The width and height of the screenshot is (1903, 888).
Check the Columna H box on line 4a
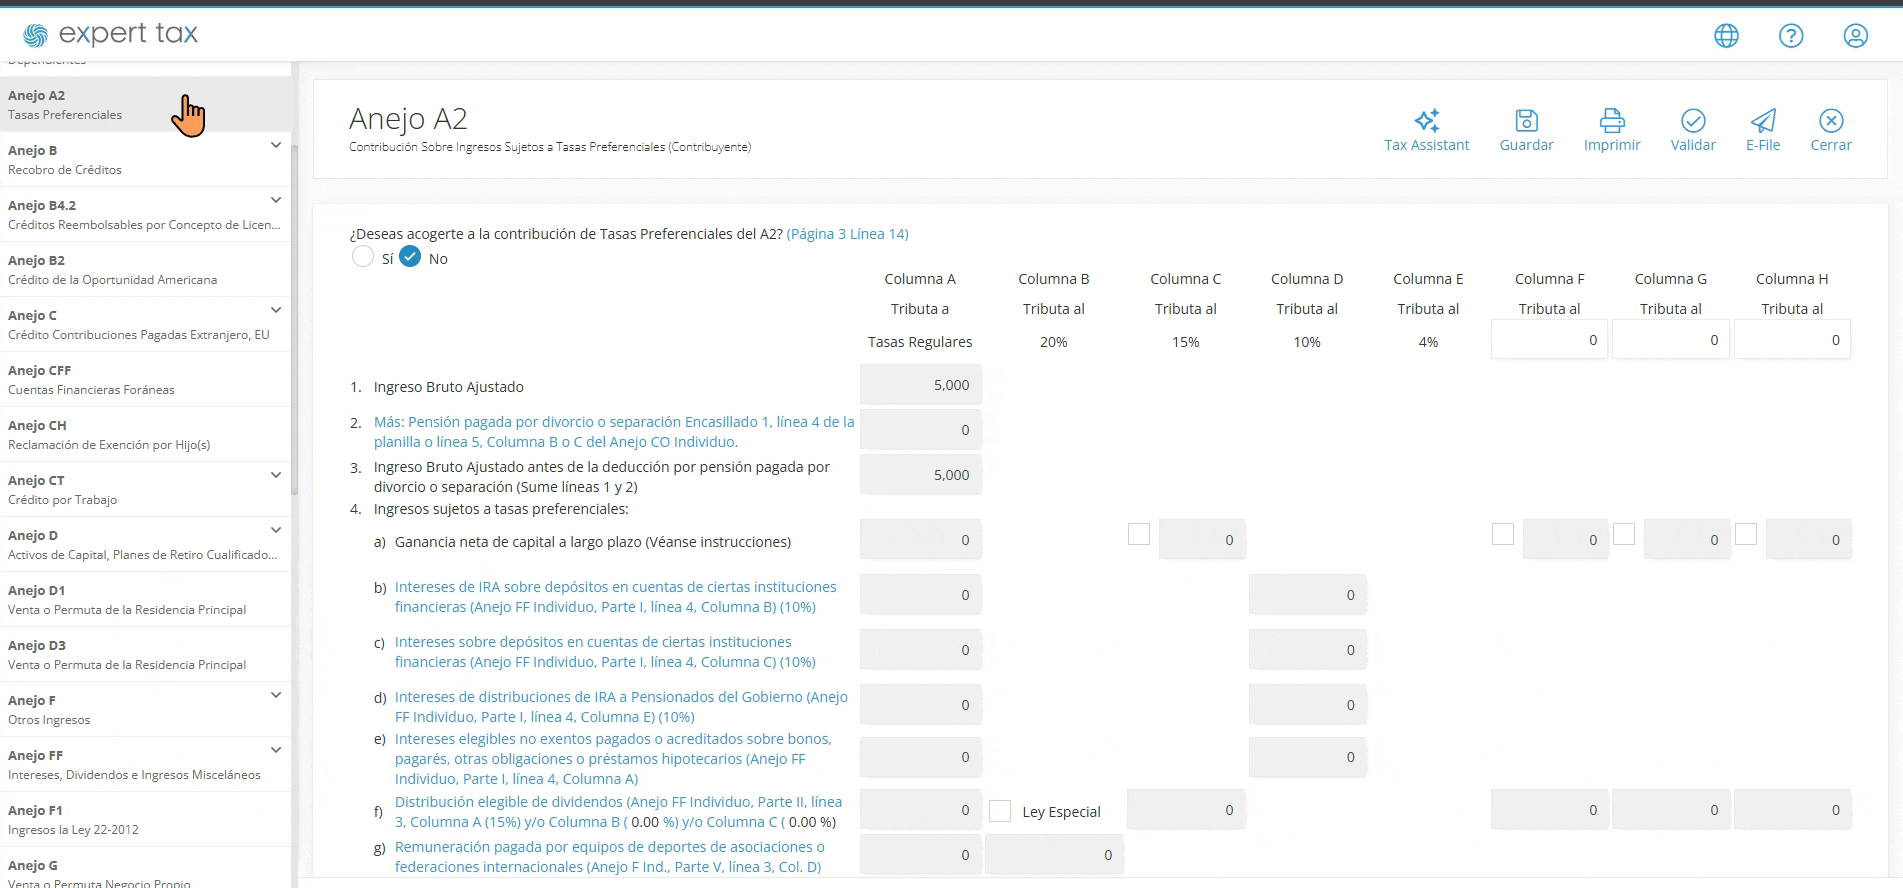coord(1746,534)
